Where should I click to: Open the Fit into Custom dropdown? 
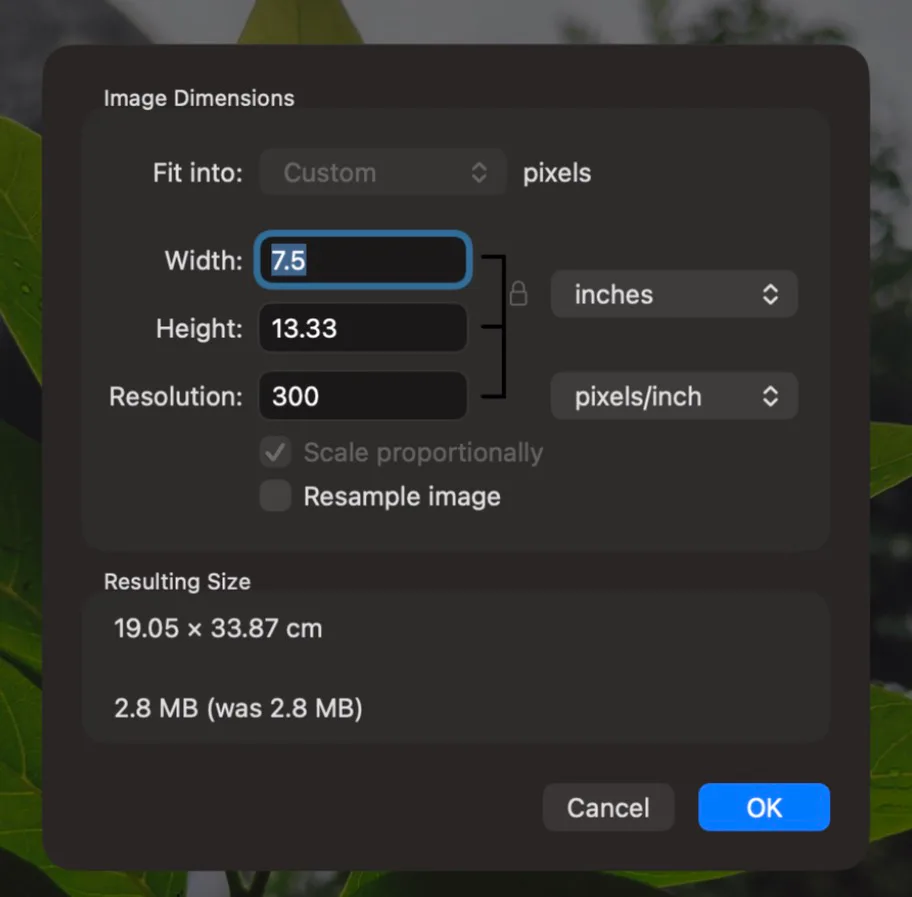pyautogui.click(x=383, y=172)
